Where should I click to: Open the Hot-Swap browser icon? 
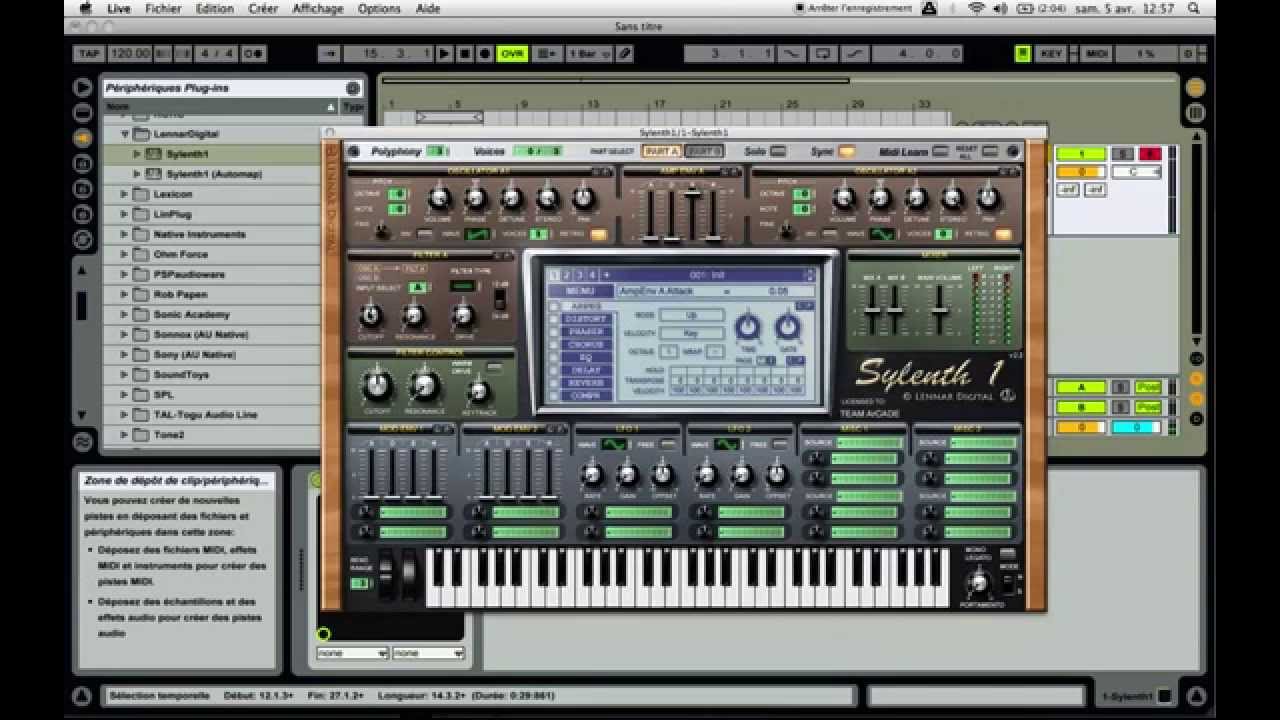point(82,239)
